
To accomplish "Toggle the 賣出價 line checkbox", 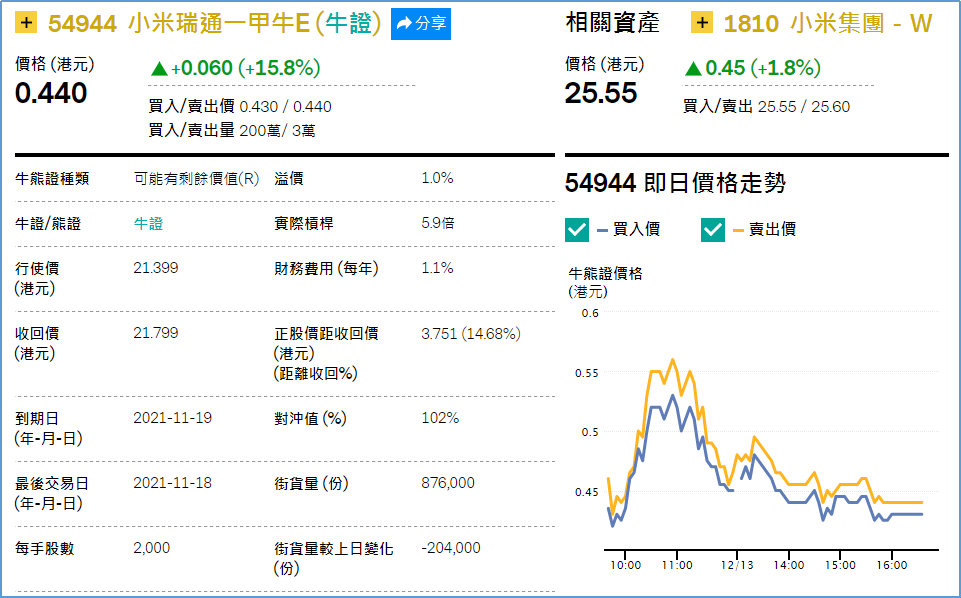I will [713, 230].
